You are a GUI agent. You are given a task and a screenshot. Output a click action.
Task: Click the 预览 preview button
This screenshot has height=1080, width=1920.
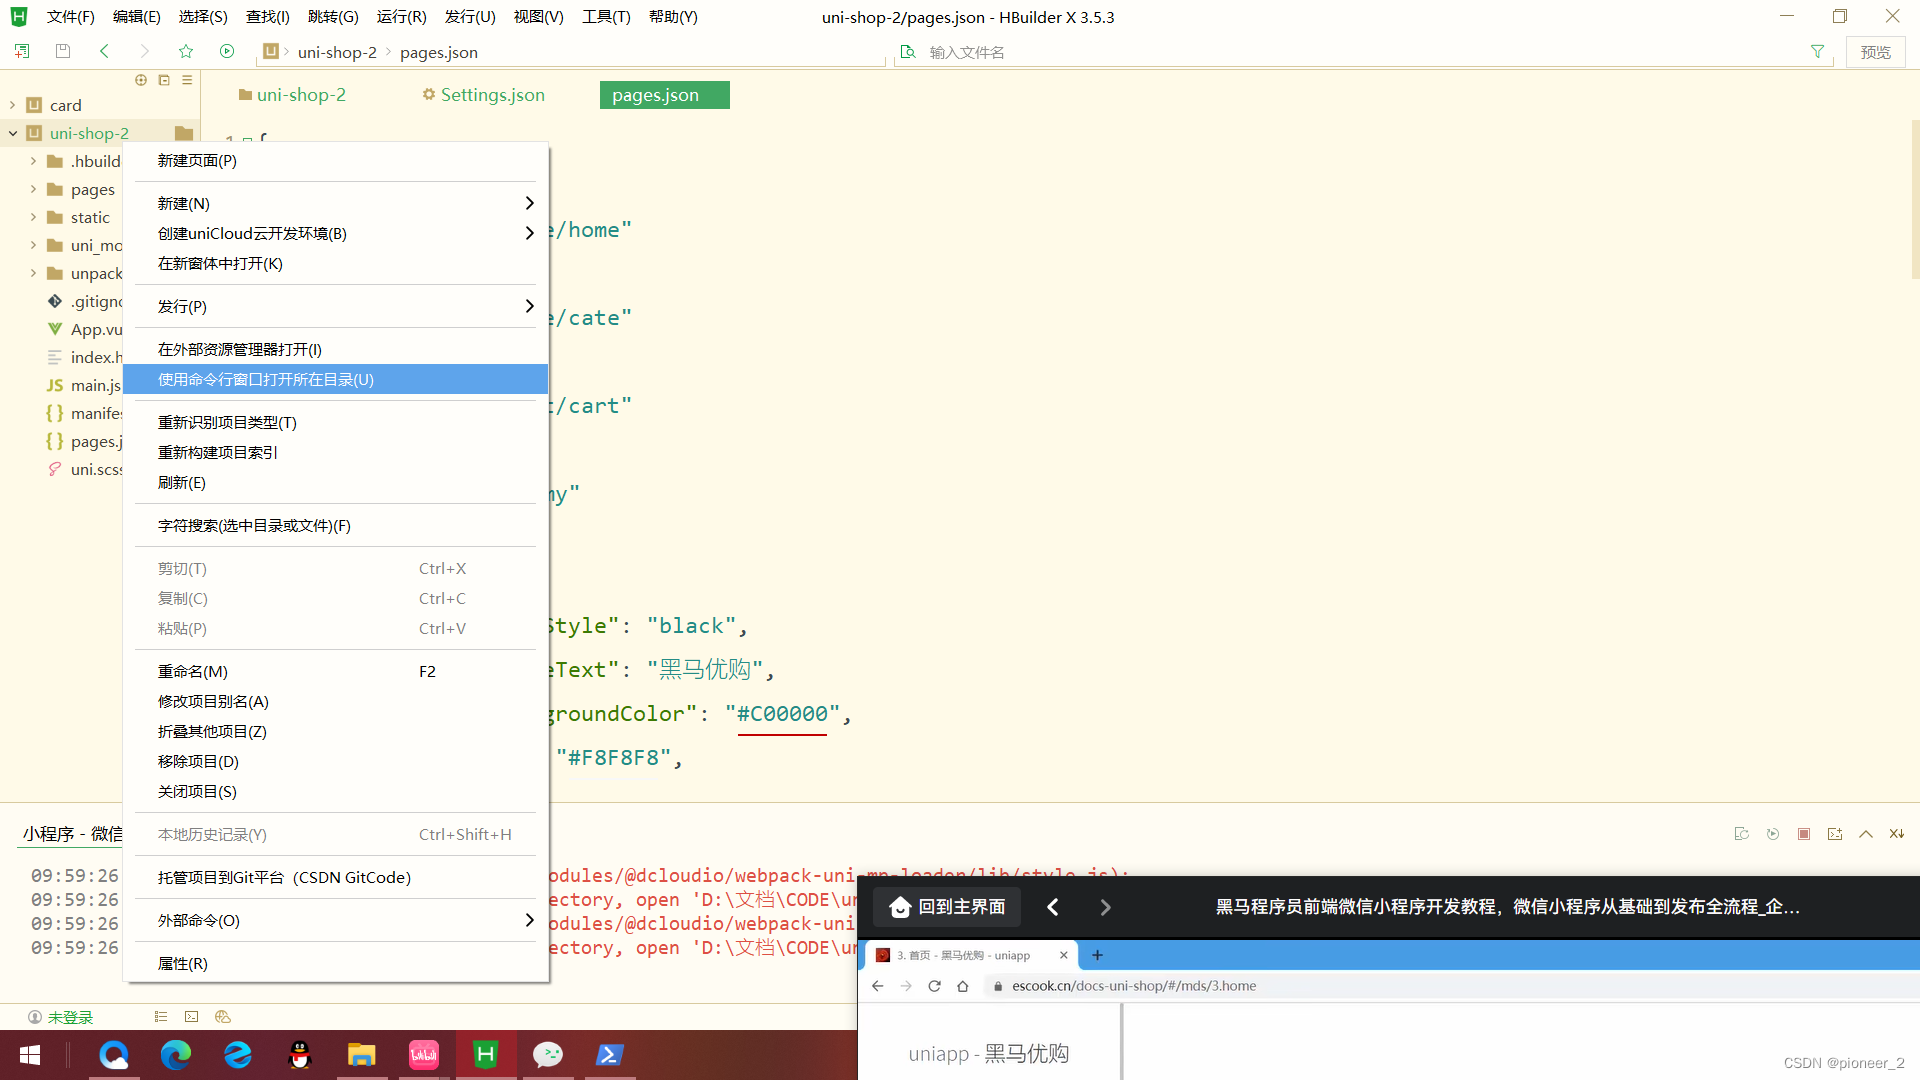(x=1875, y=52)
